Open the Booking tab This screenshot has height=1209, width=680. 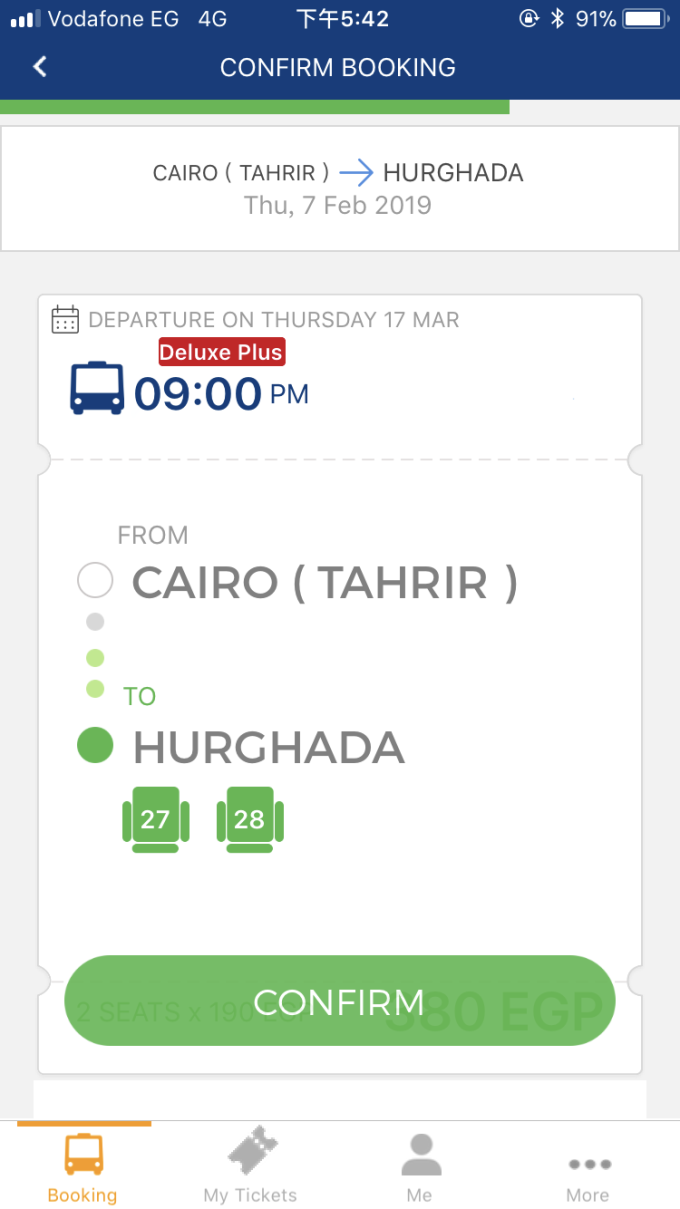point(83,1167)
